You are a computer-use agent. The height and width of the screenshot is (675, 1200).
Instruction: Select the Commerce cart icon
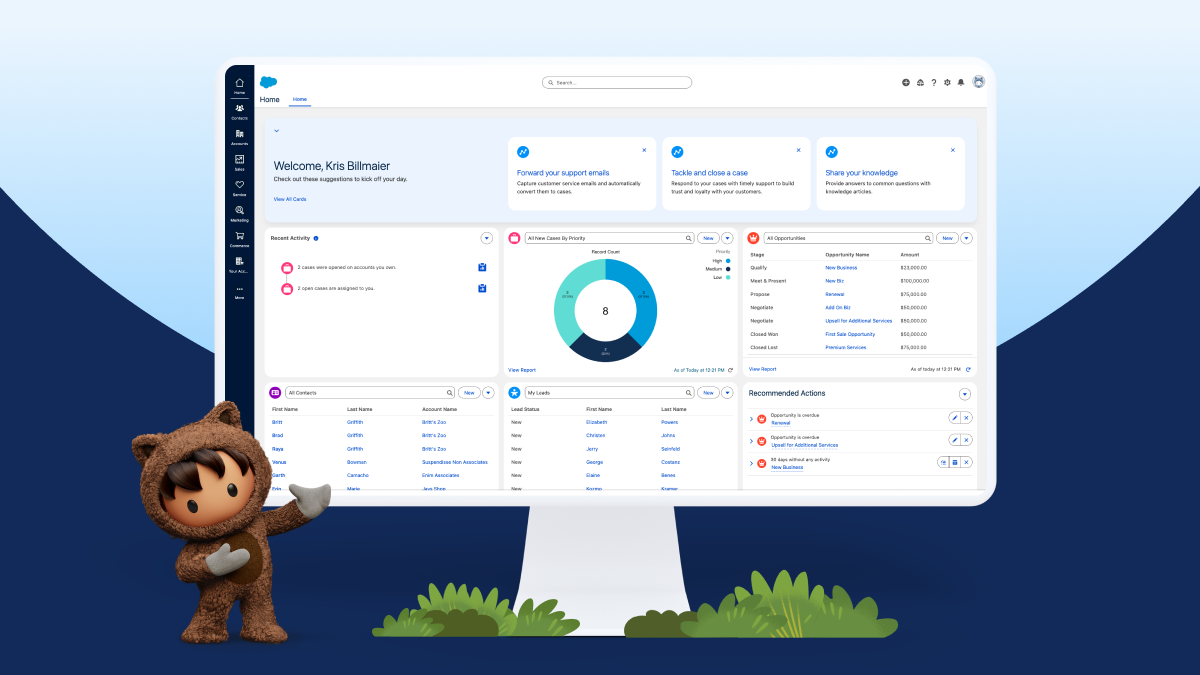click(239, 236)
